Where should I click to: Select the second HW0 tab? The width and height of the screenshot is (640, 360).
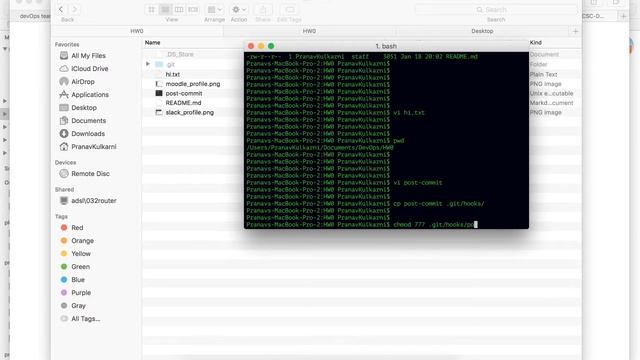pyautogui.click(x=309, y=31)
